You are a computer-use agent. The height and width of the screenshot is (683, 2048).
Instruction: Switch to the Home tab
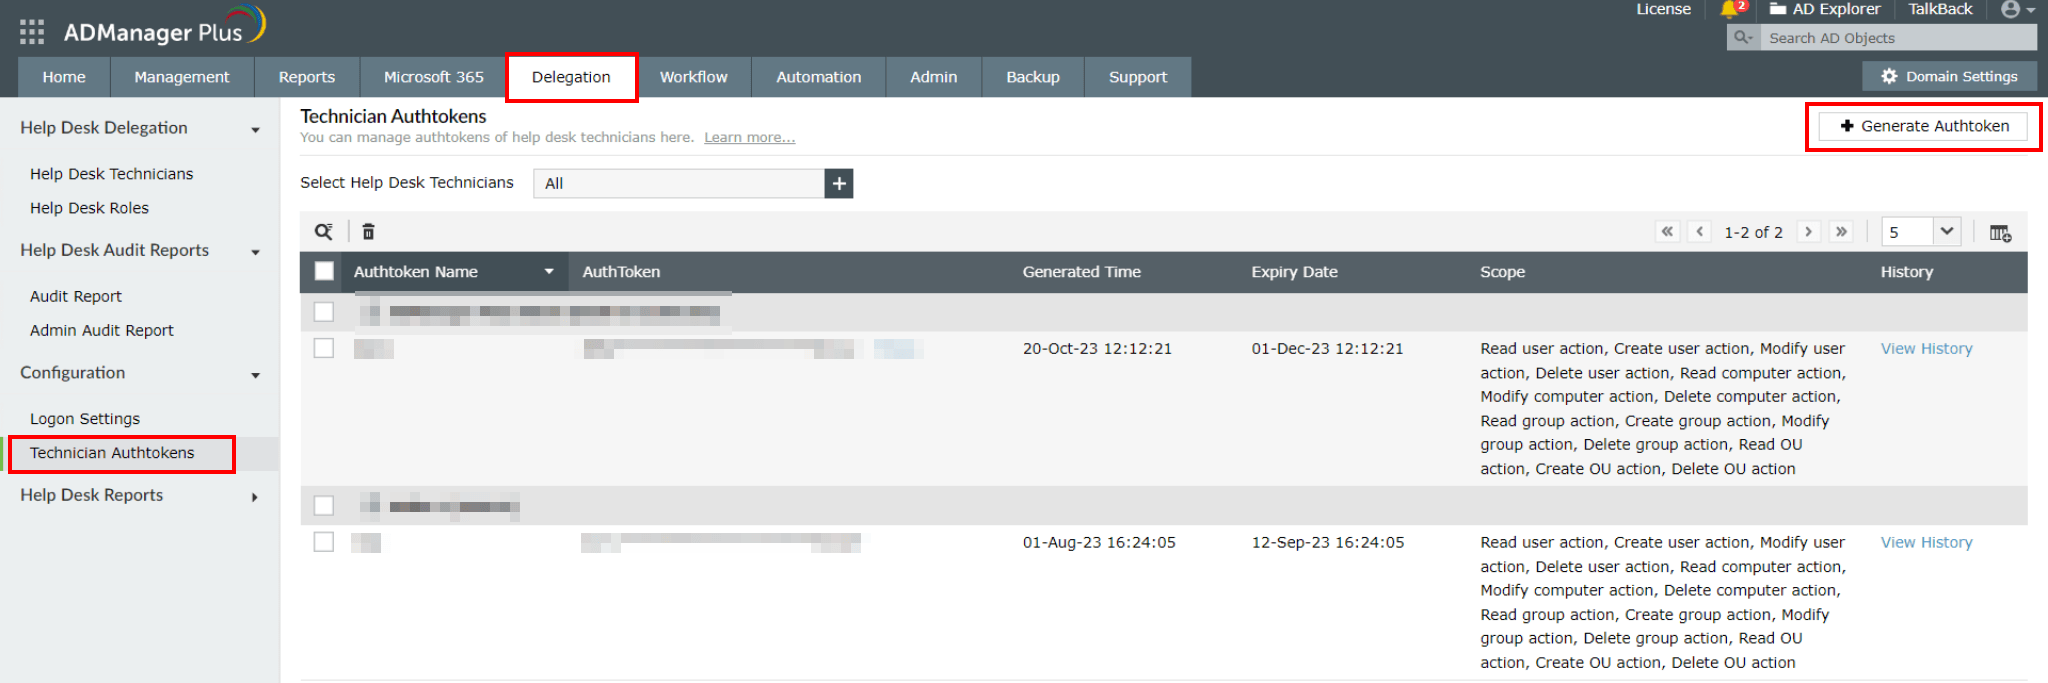click(64, 77)
